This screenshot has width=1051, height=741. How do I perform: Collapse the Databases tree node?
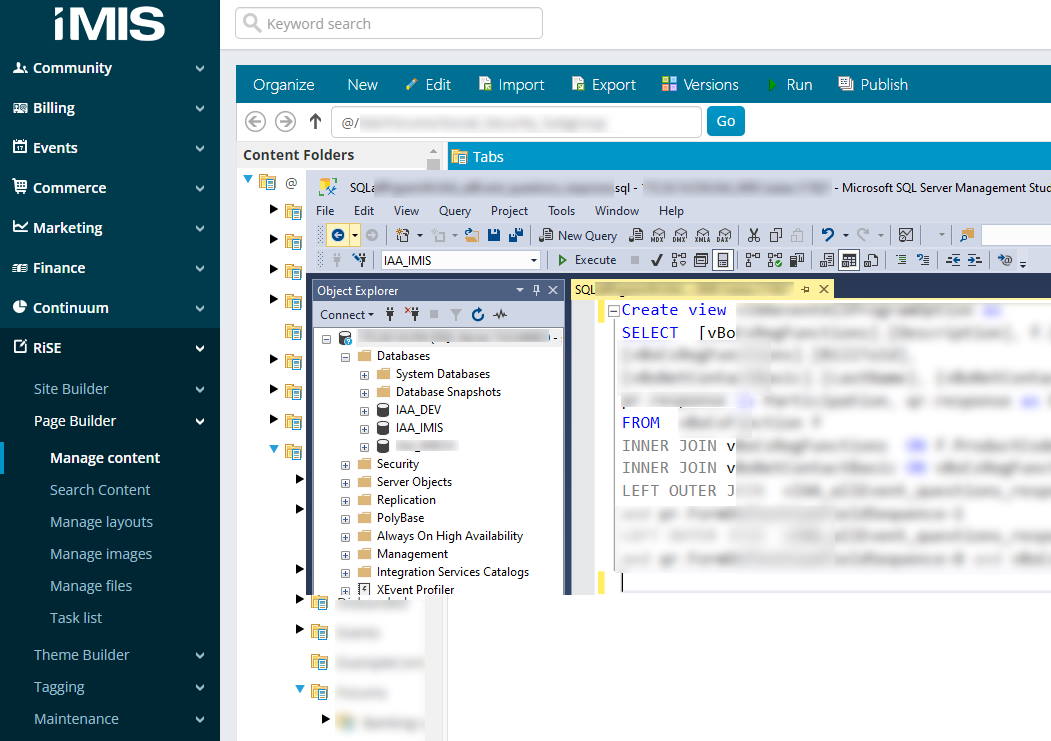346,357
